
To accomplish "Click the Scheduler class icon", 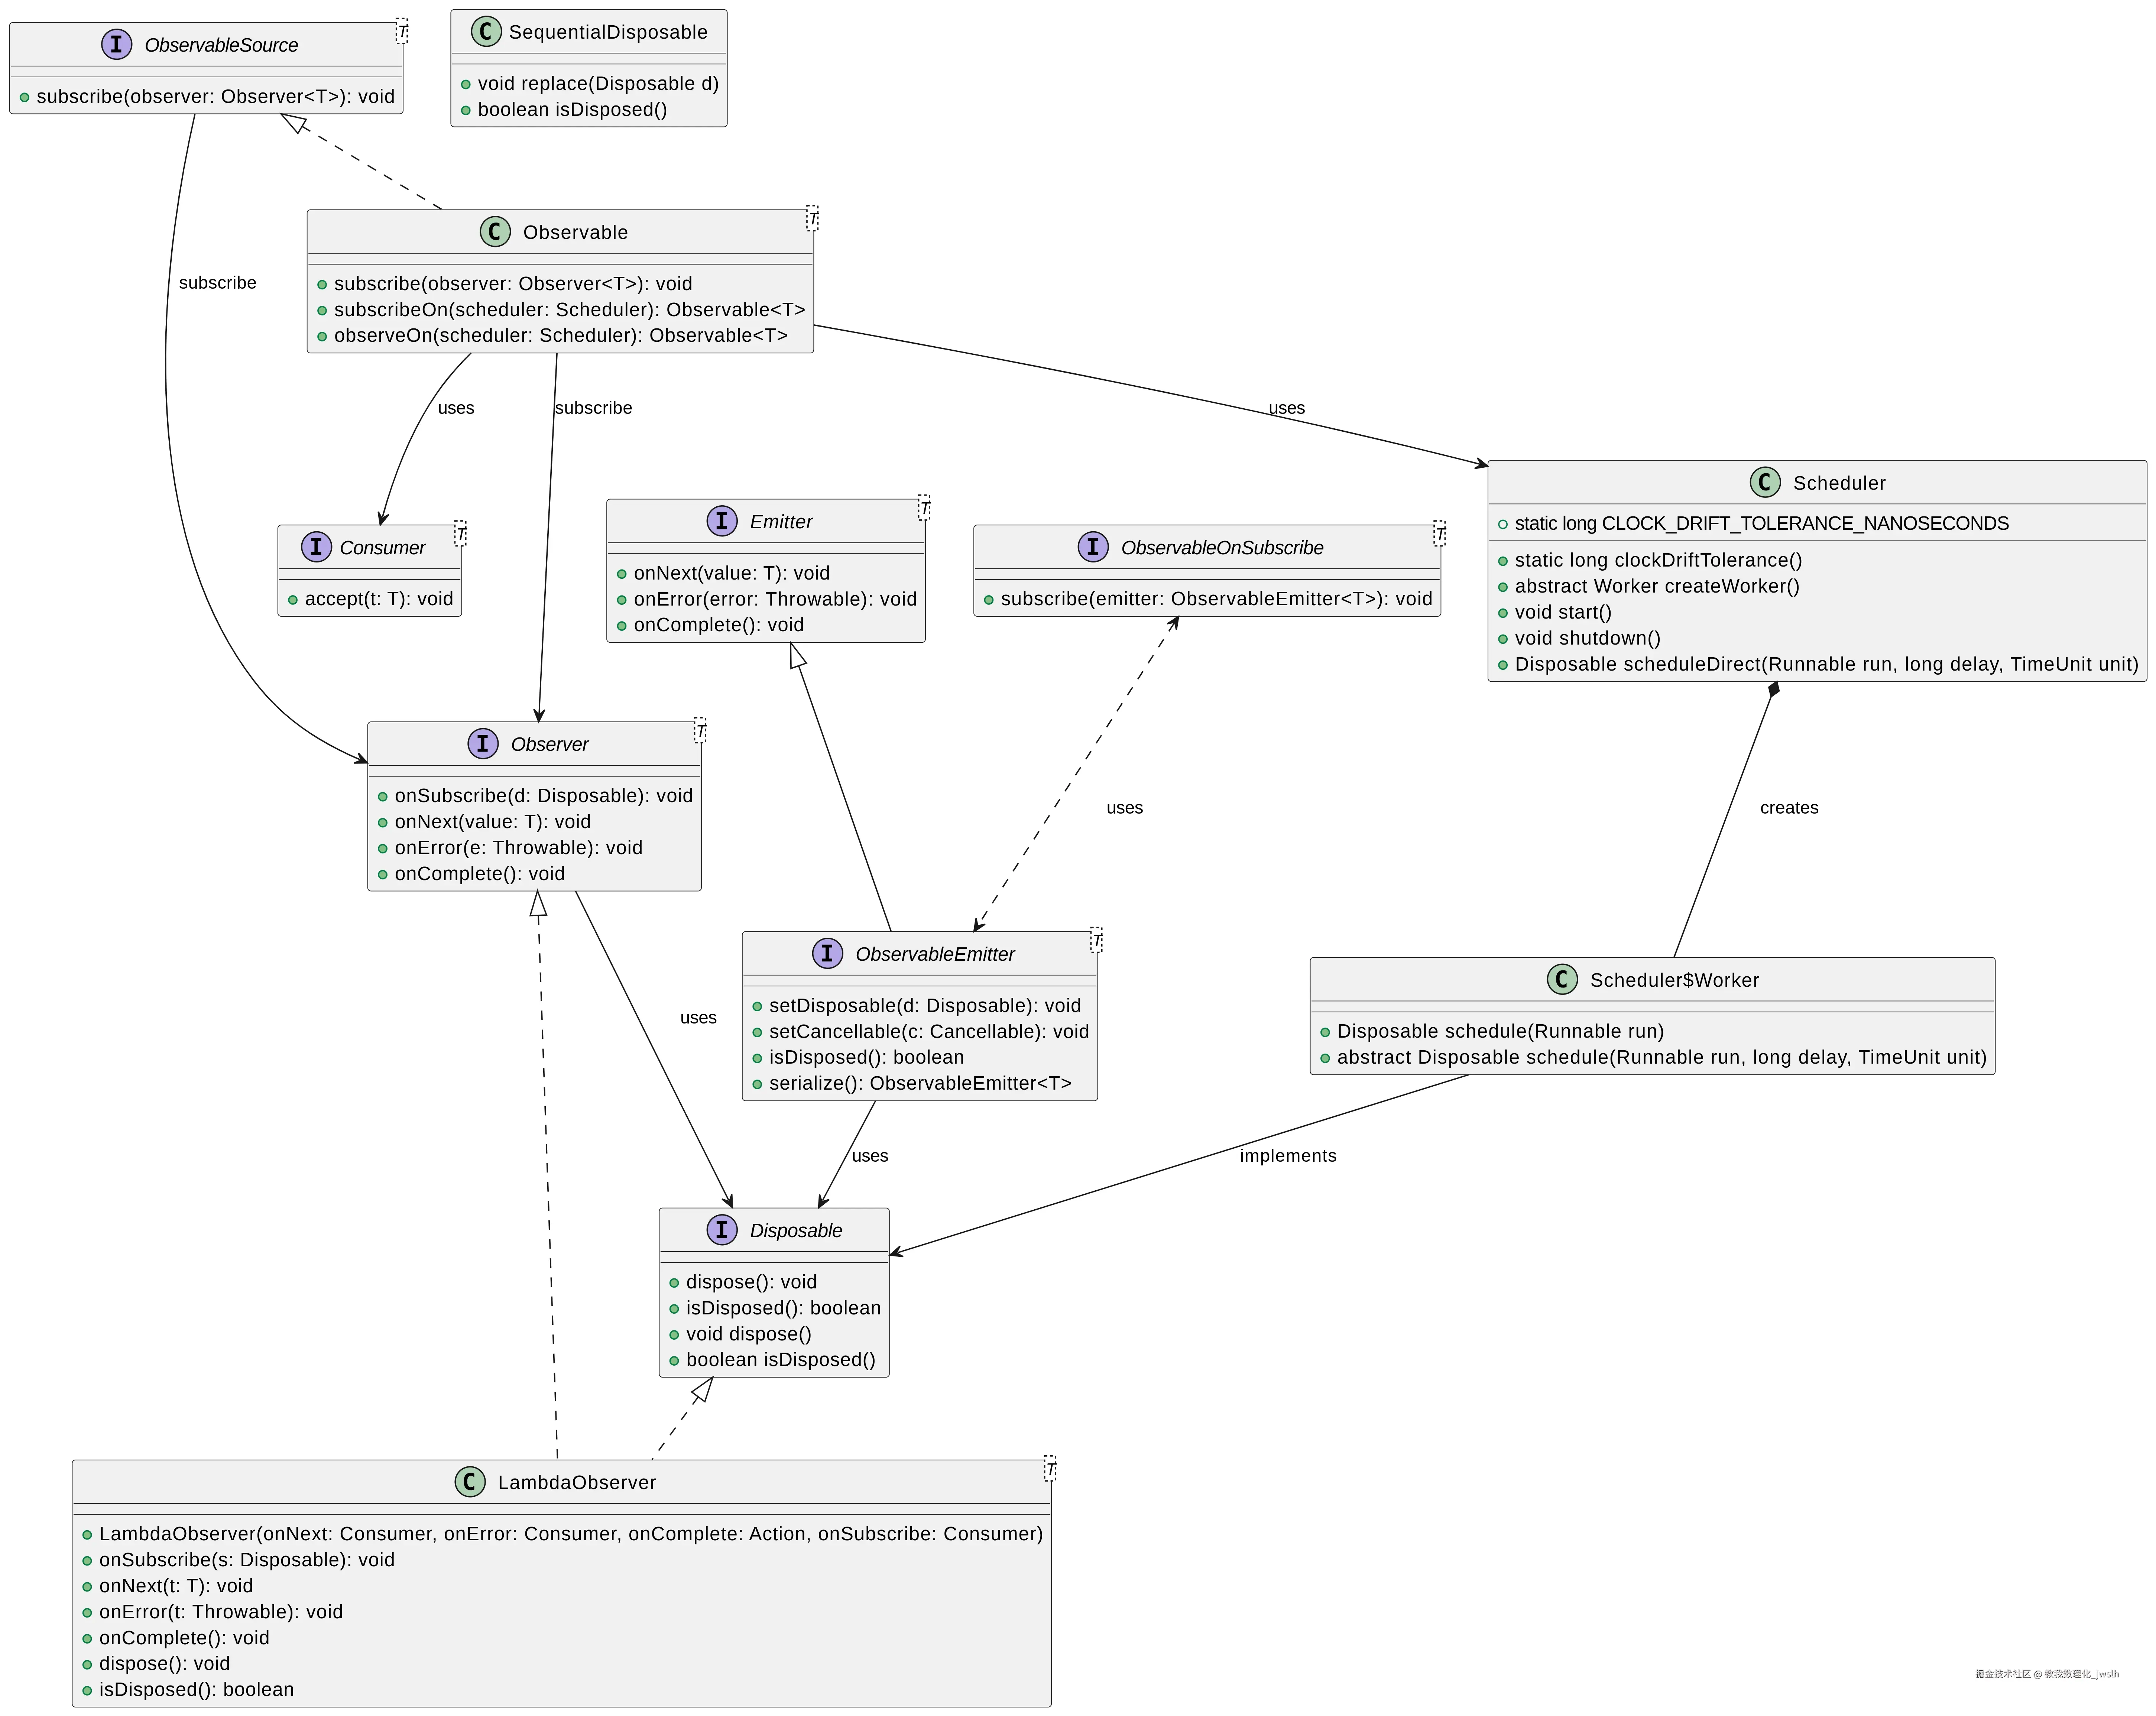I will (1765, 482).
